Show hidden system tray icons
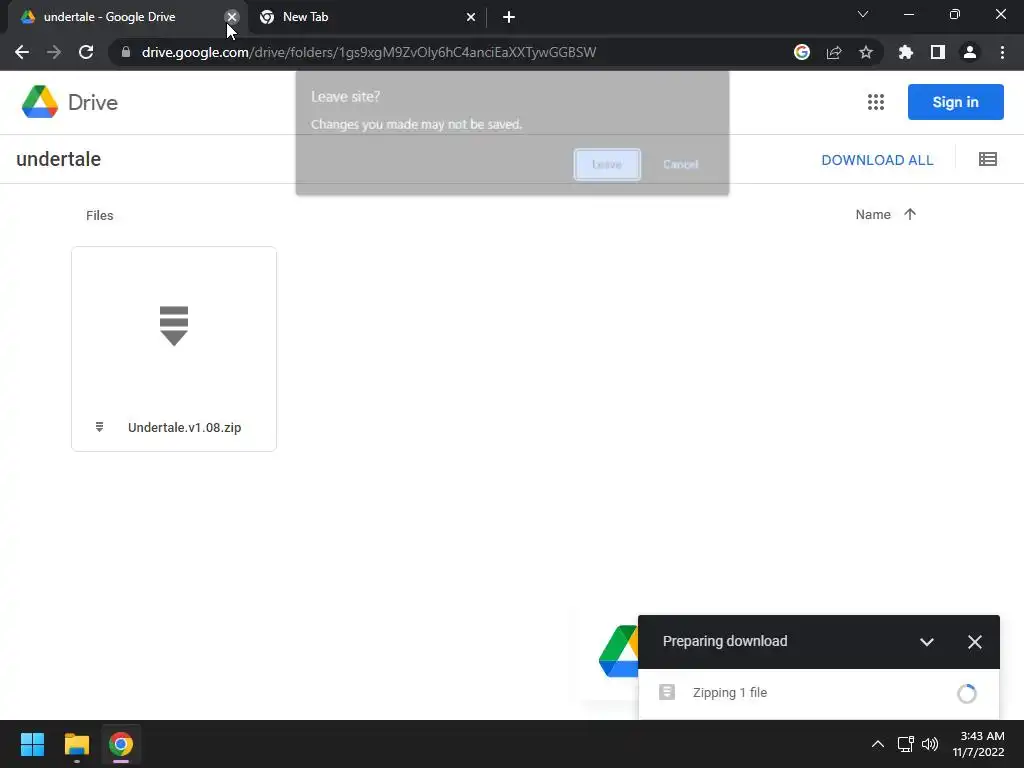The width and height of the screenshot is (1024, 768). (878, 744)
